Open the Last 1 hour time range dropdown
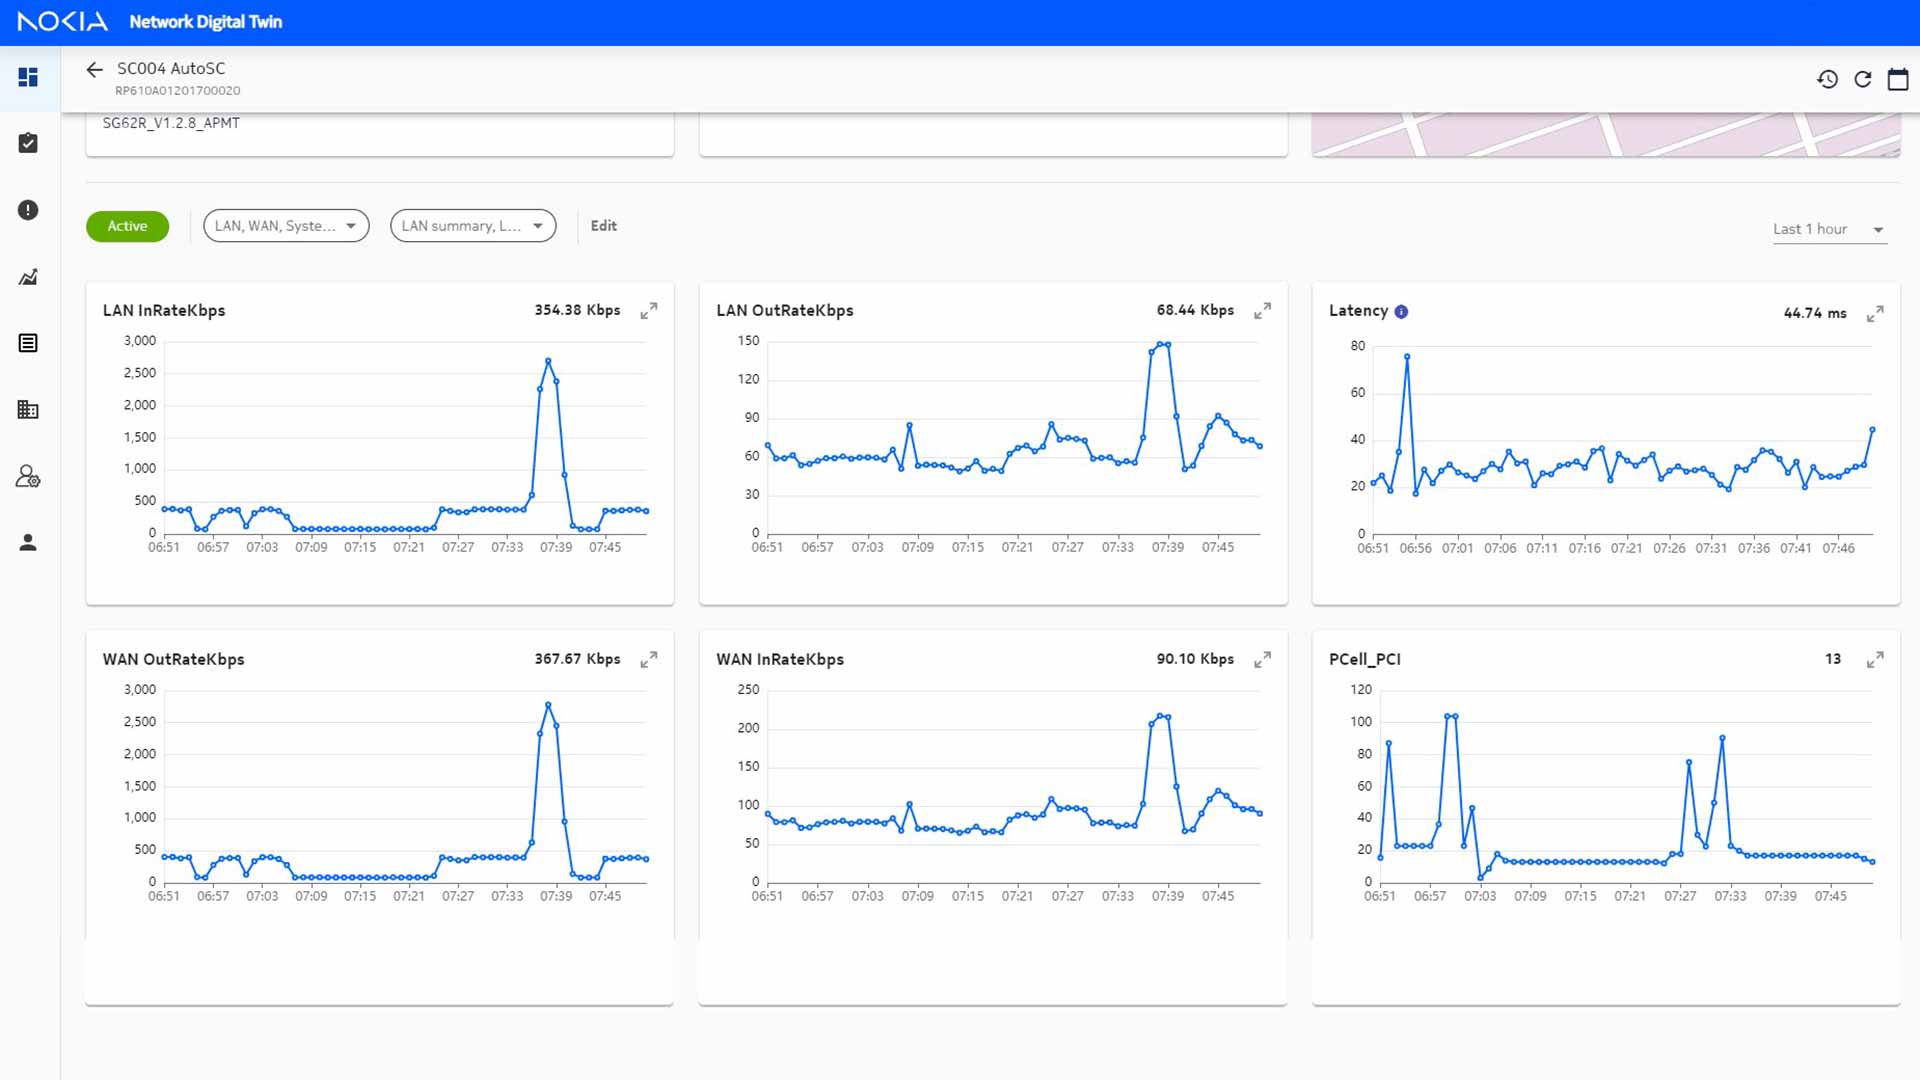The height and width of the screenshot is (1080, 1920). coord(1829,229)
